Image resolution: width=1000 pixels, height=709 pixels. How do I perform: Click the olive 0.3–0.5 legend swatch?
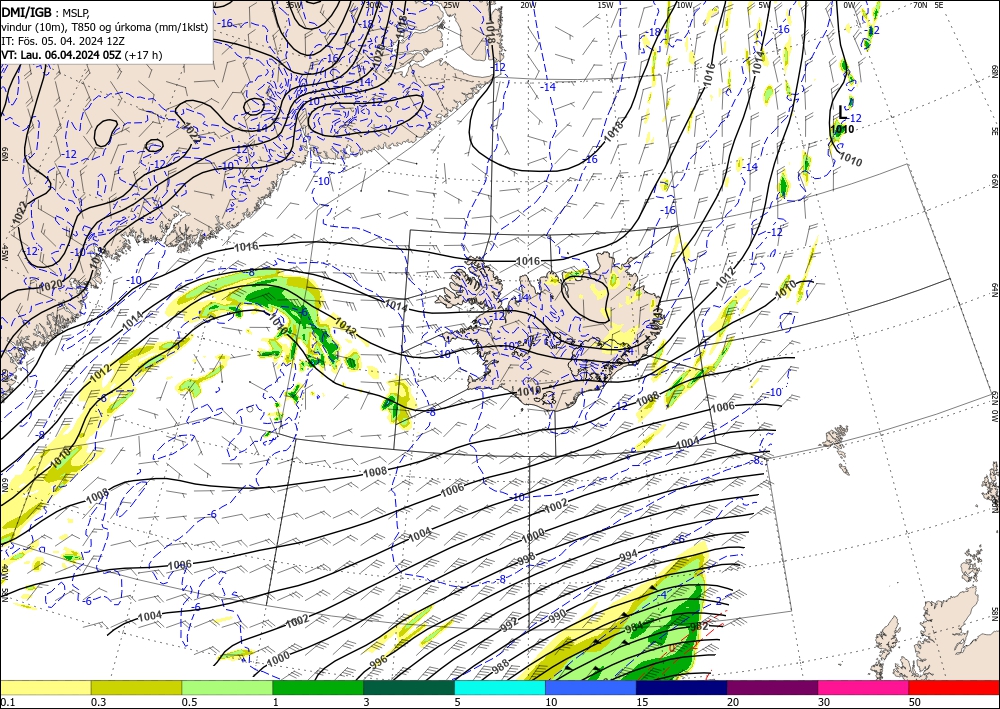[x=136, y=687]
